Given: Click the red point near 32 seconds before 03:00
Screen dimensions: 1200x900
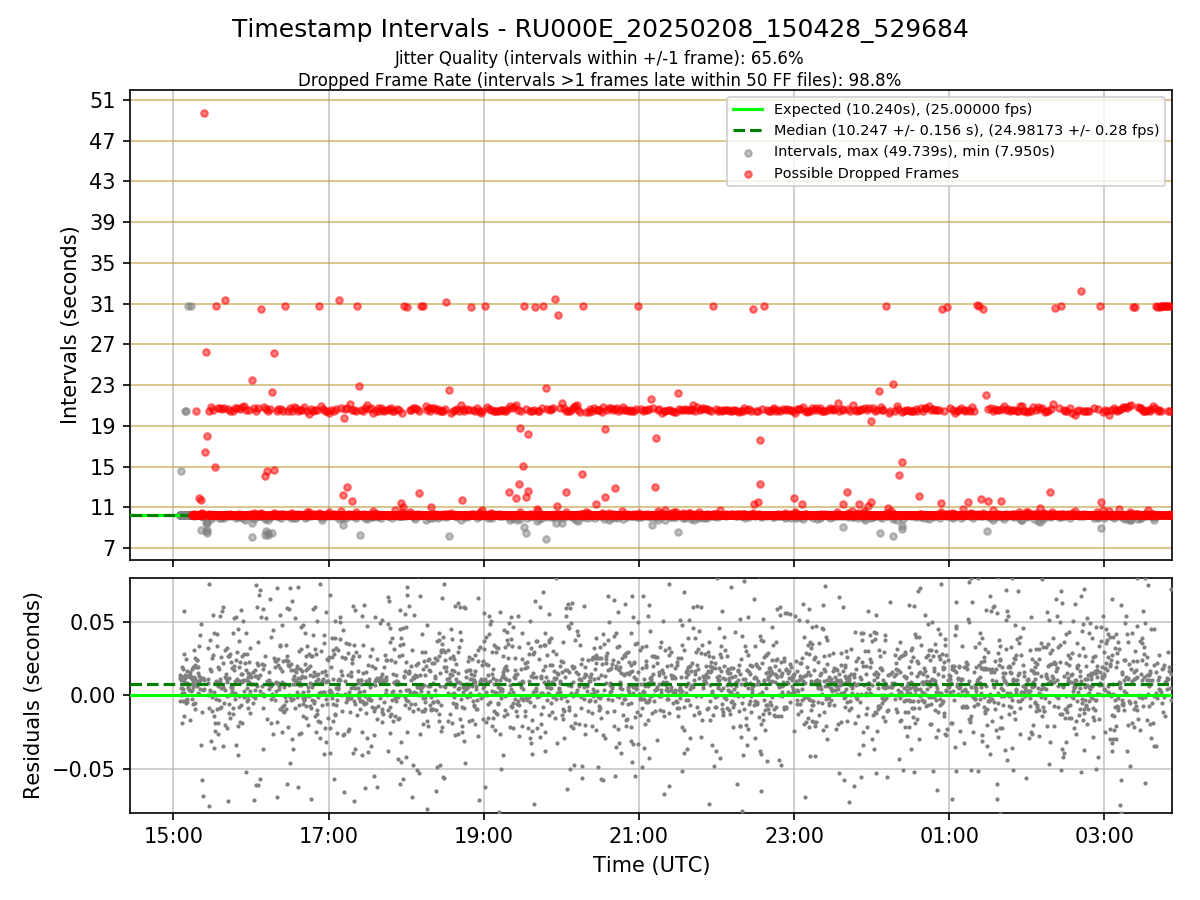Looking at the screenshot, I should click(x=1081, y=291).
